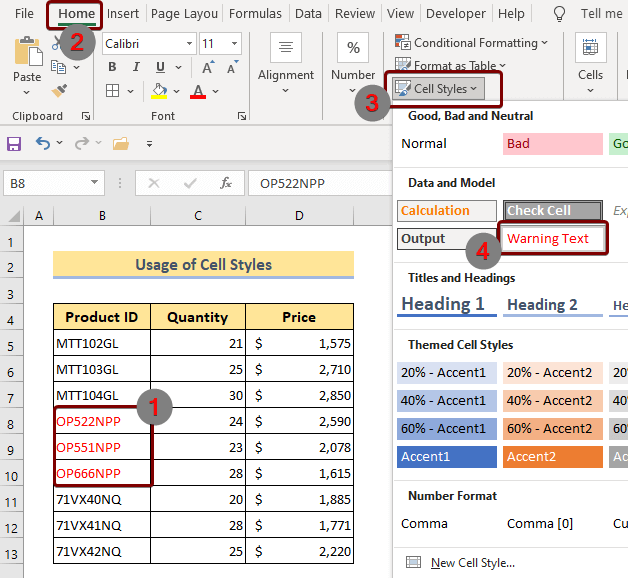Open font name Calibri dropdown
Image resolution: width=628 pixels, height=578 pixels.
pyautogui.click(x=189, y=43)
